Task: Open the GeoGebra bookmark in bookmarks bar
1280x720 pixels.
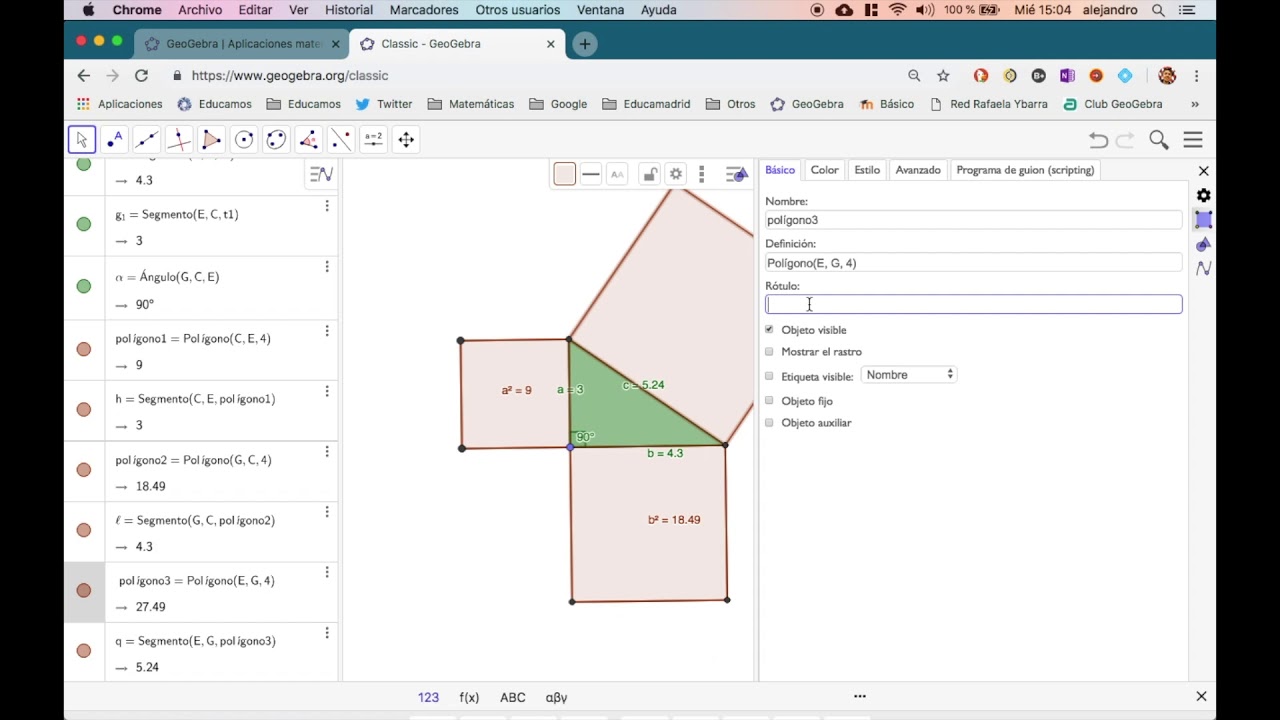Action: pos(807,104)
